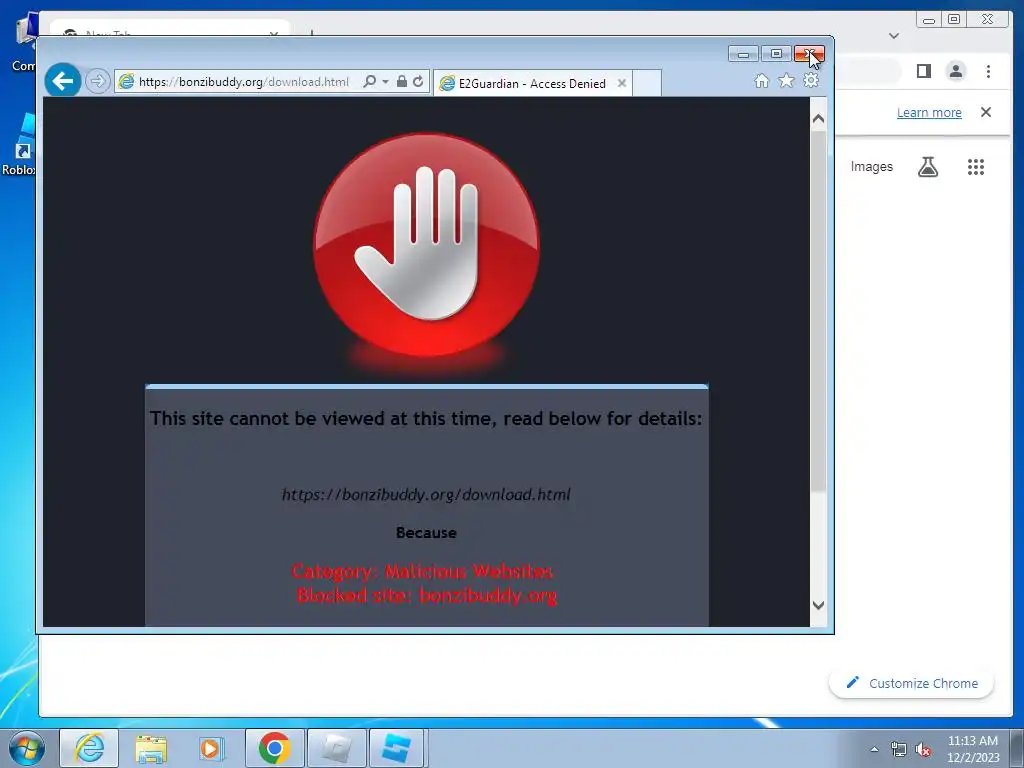Open Windows Explorer from the taskbar

151,748
